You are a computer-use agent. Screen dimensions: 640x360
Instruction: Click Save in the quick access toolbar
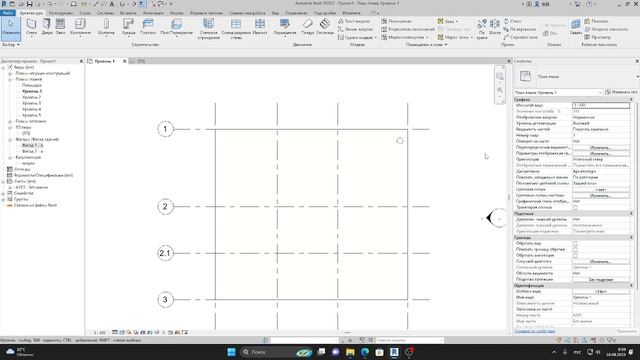click(29, 4)
